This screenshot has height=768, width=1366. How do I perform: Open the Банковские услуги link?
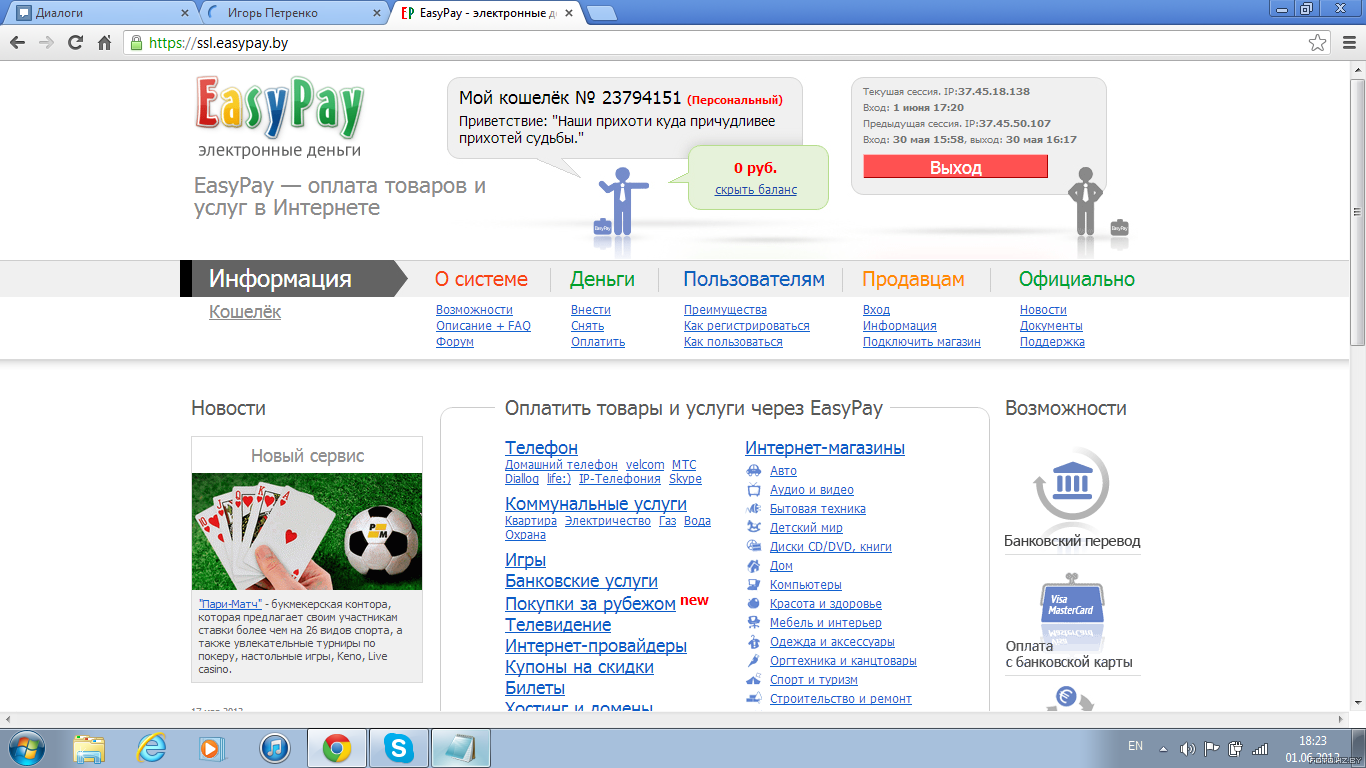[x=582, y=582]
